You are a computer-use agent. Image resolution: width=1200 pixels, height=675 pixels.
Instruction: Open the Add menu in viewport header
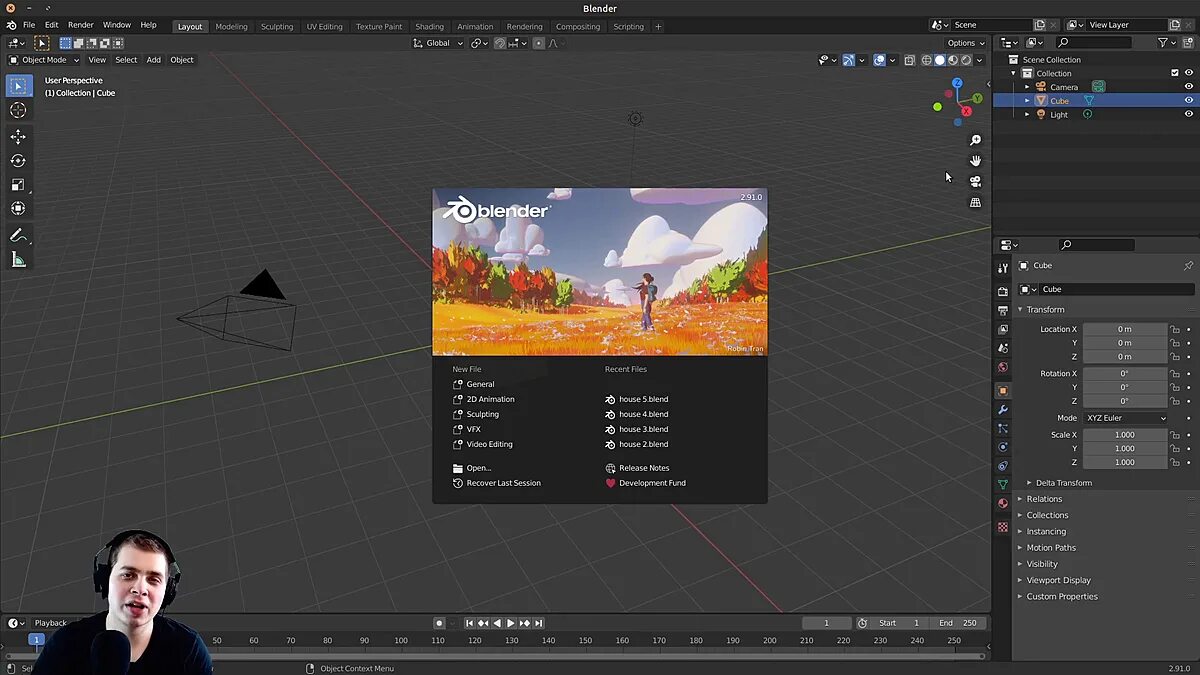coord(154,60)
